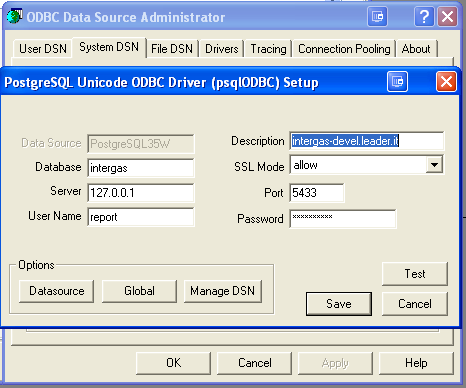Open the Tracing tab
Screen dimensions: 466x388
click(268, 49)
